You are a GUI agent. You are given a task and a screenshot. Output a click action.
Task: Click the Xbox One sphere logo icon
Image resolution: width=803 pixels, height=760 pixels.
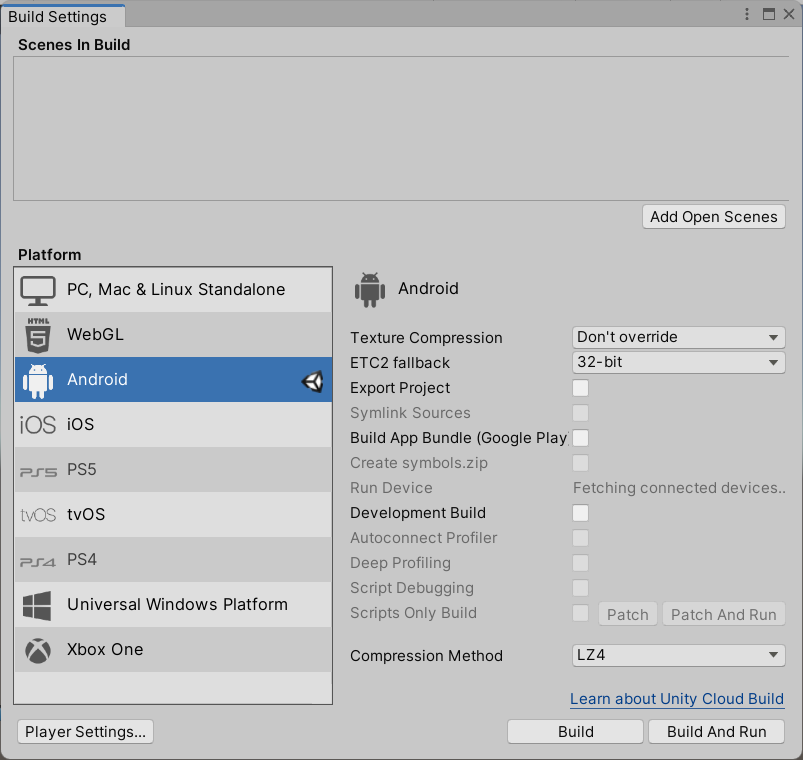38,651
